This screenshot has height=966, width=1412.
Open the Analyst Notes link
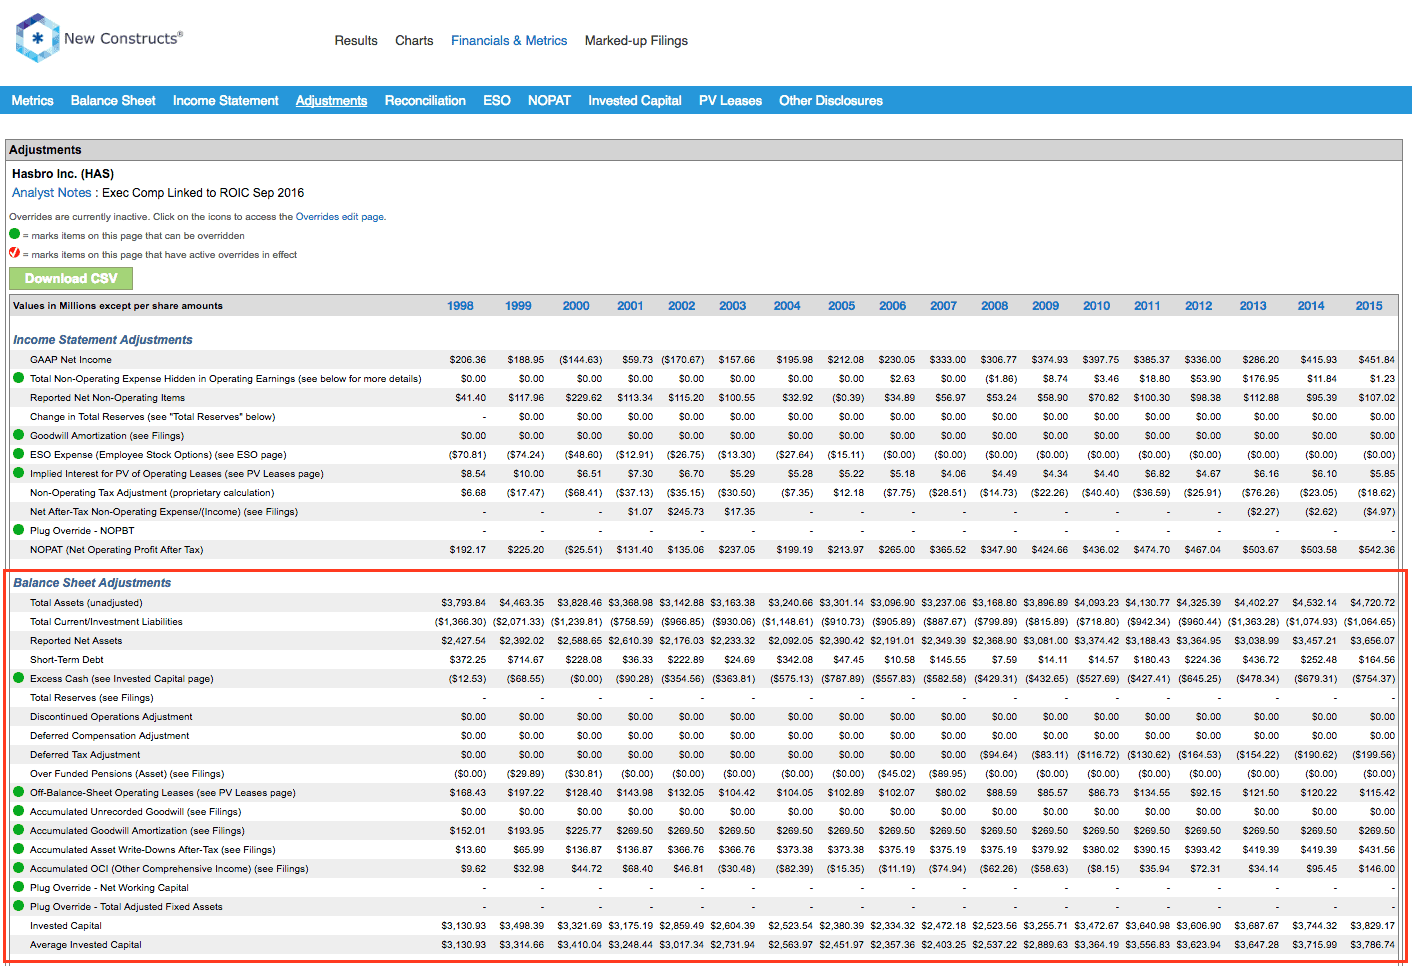tap(51, 193)
